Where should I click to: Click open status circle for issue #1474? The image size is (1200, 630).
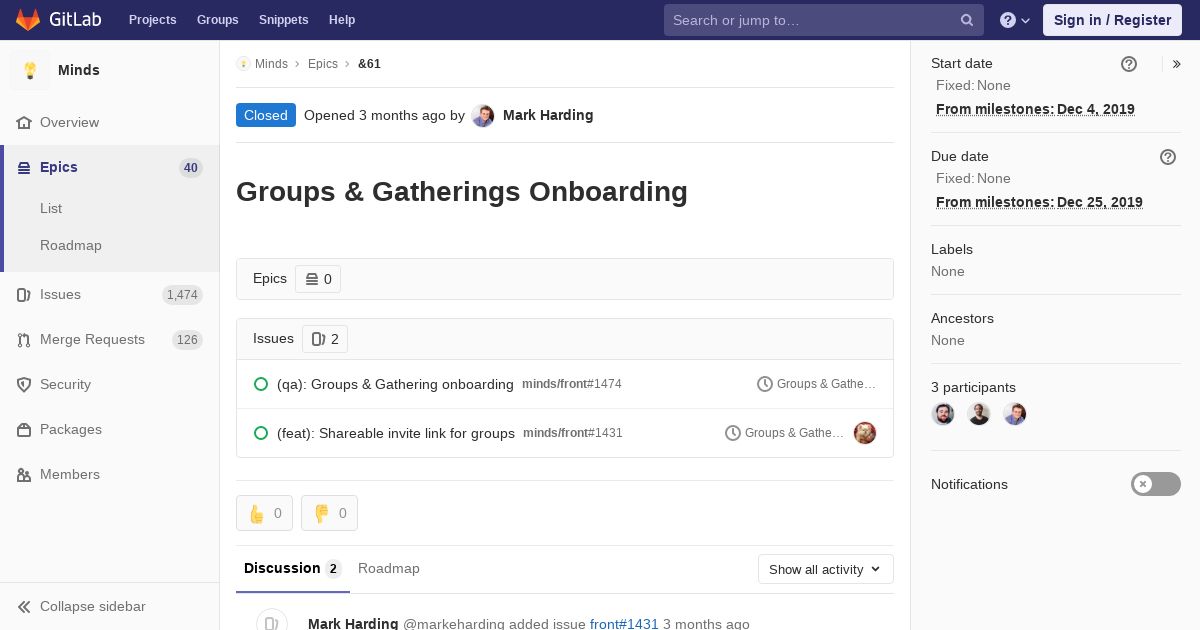pos(261,384)
